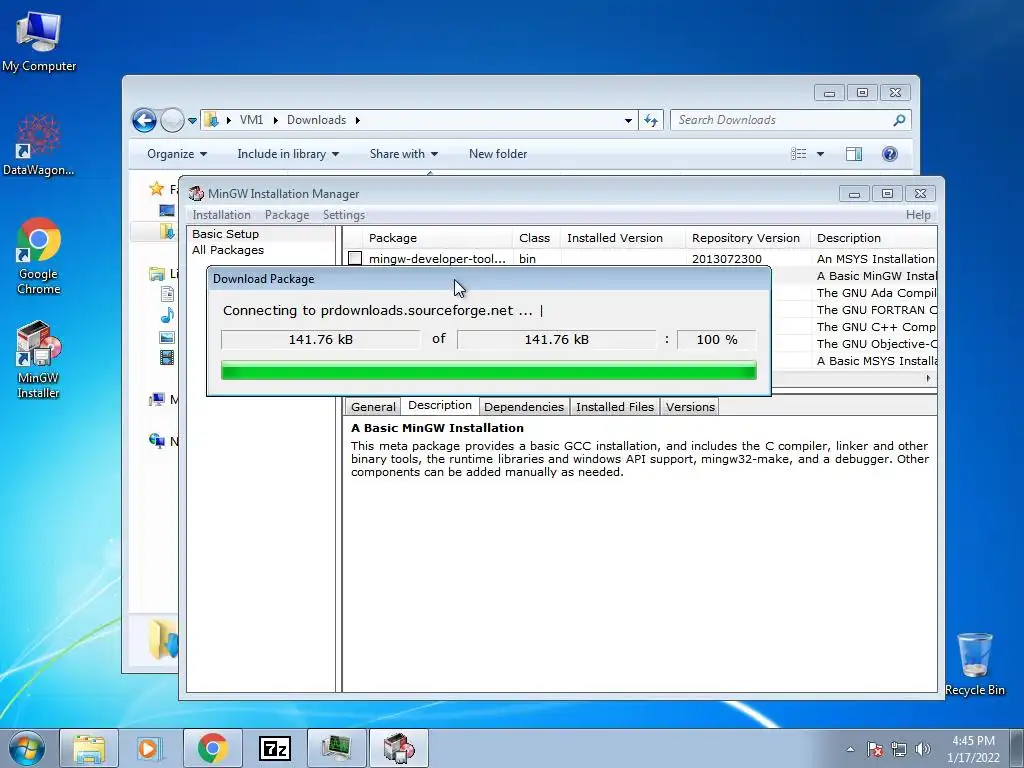Open the Recycle Bin
The image size is (1024, 768).
(x=974, y=663)
